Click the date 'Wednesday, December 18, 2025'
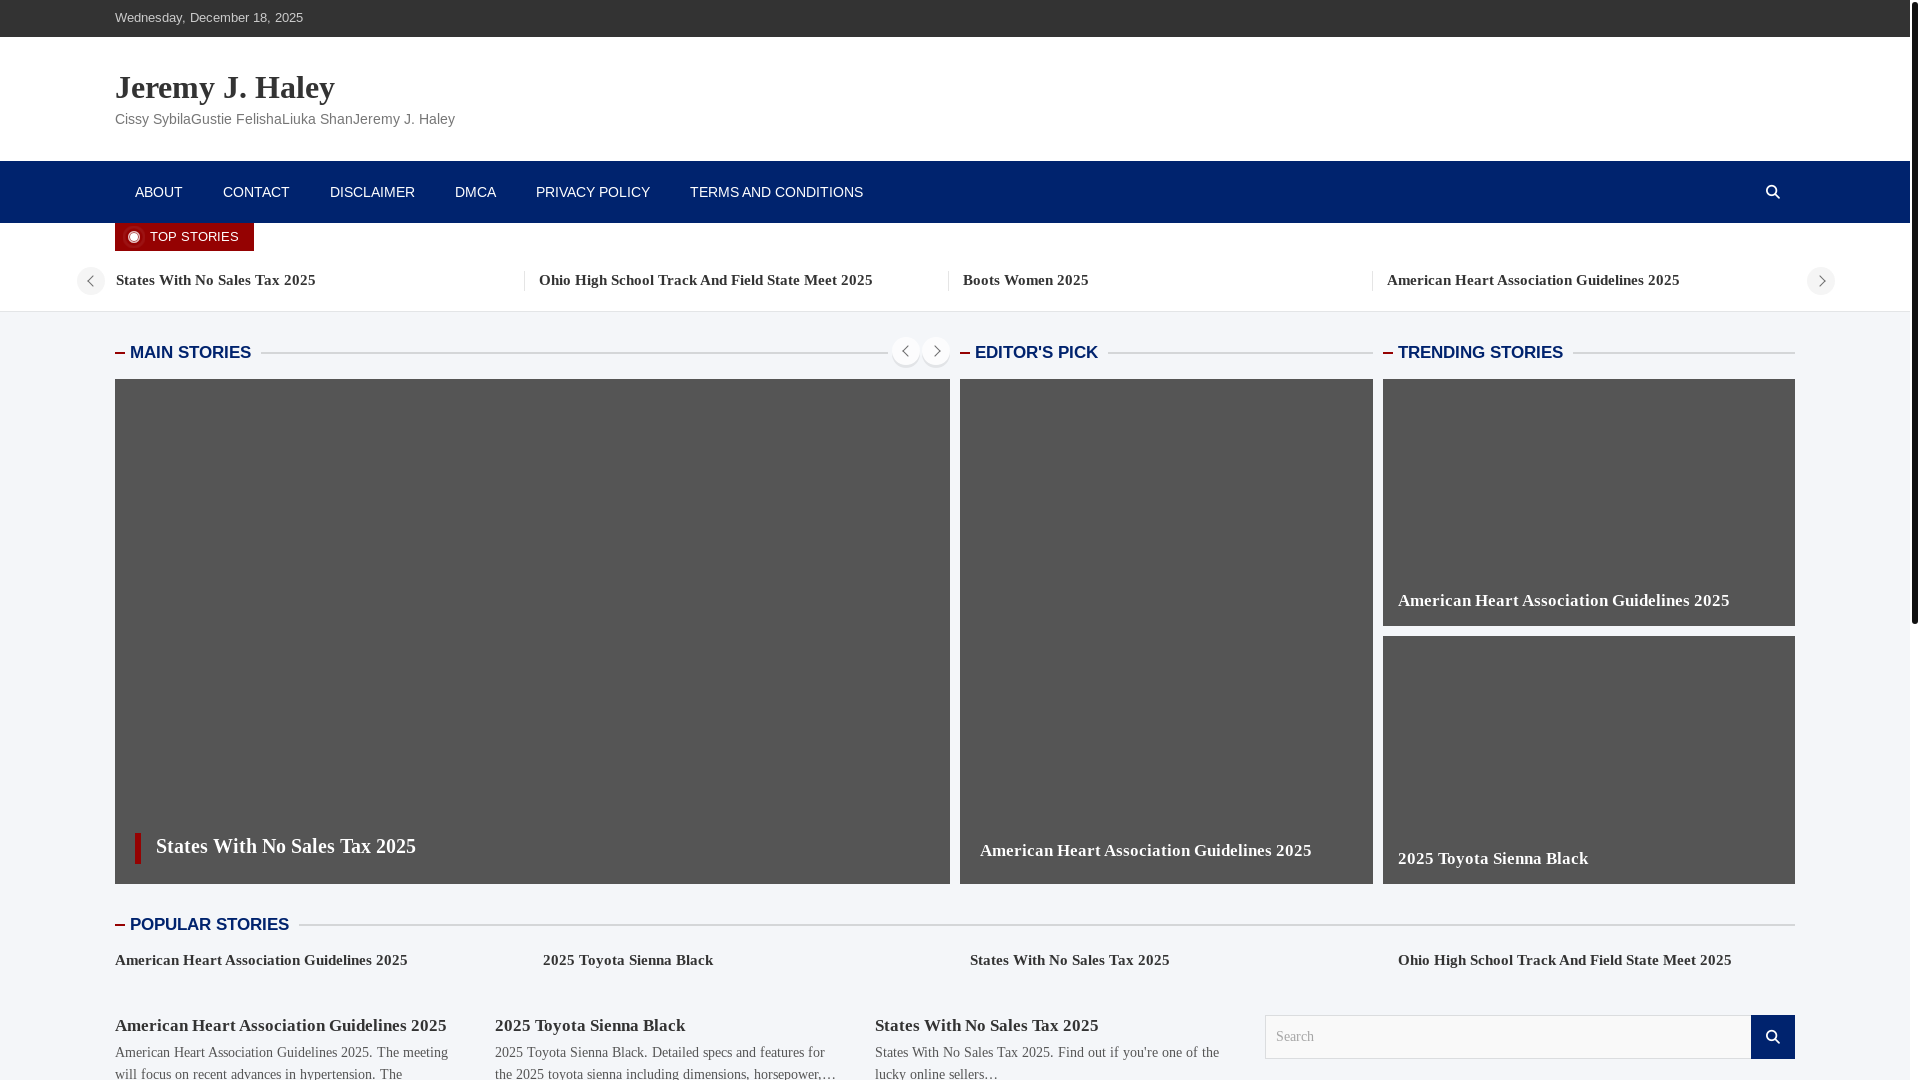Viewport: 1920px width, 1080px height. pyautogui.click(x=209, y=18)
